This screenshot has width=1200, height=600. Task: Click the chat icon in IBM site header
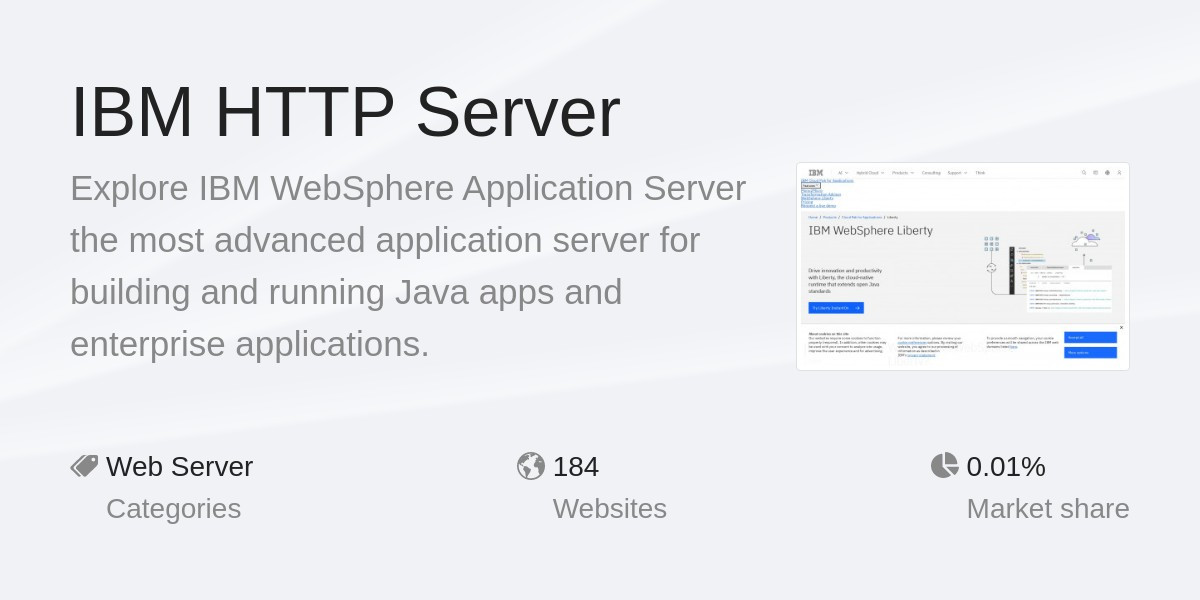tap(1095, 173)
